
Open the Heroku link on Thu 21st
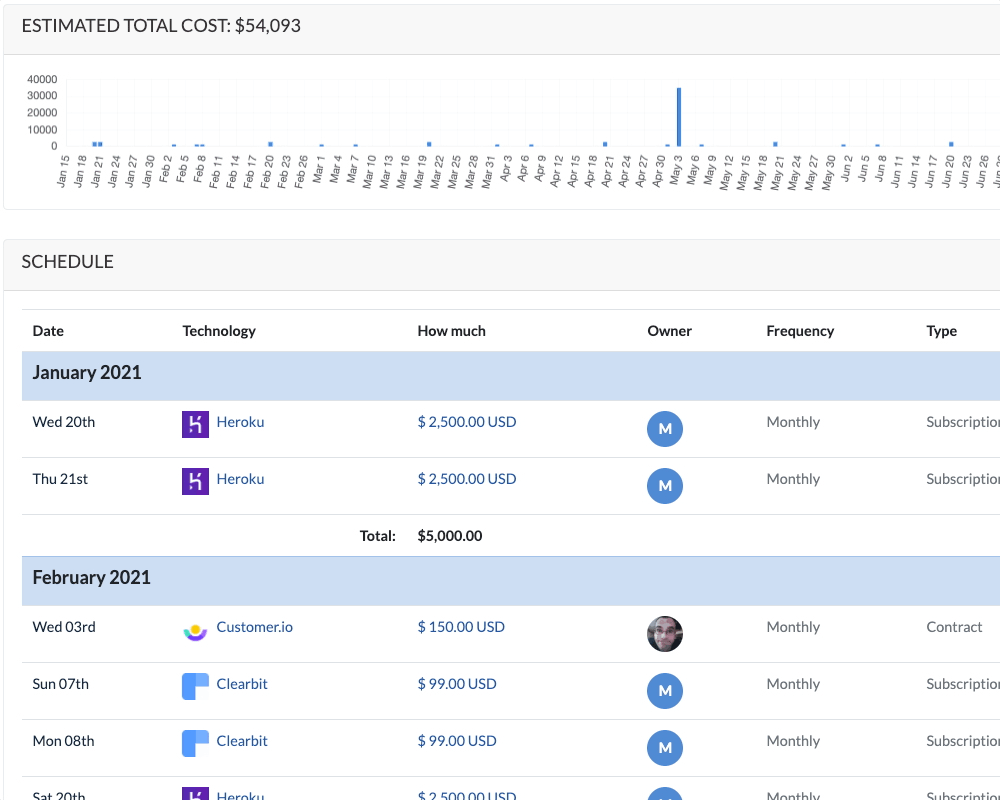pyautogui.click(x=240, y=478)
